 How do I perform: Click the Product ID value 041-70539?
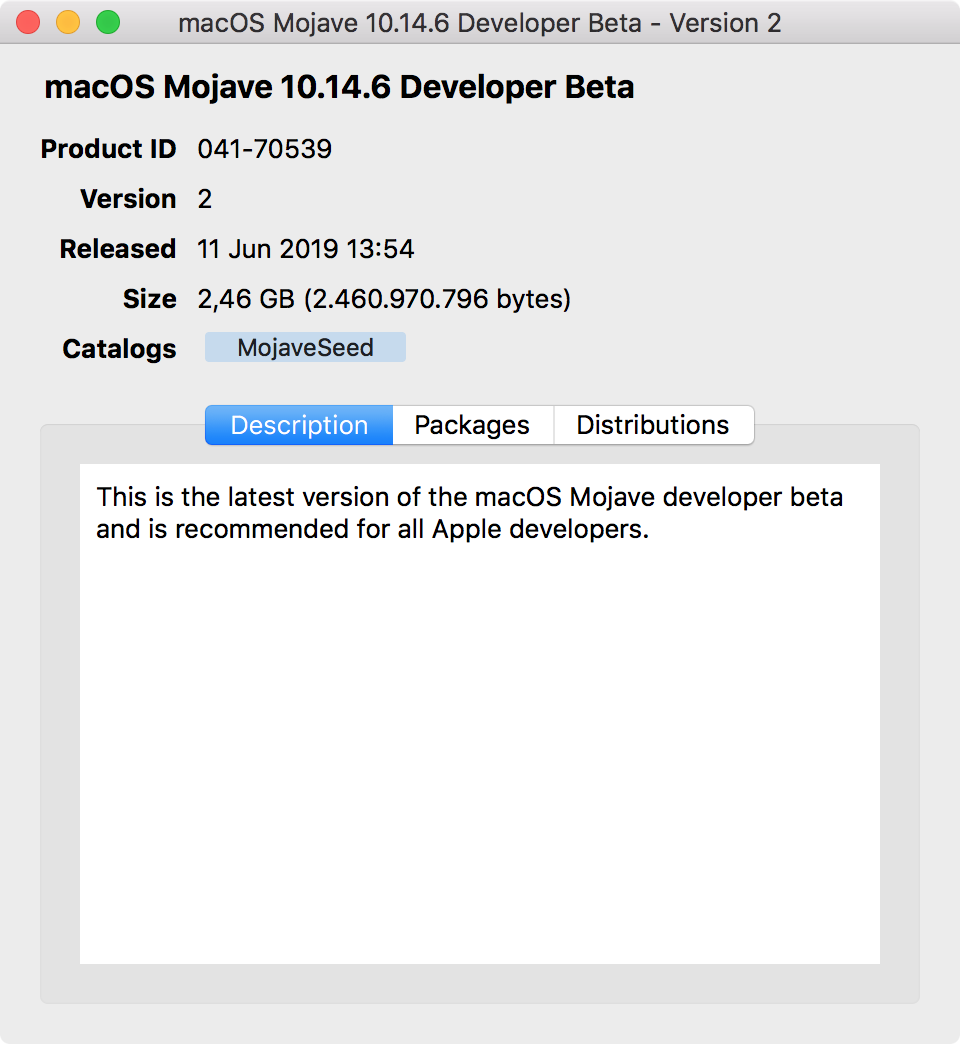tap(264, 149)
